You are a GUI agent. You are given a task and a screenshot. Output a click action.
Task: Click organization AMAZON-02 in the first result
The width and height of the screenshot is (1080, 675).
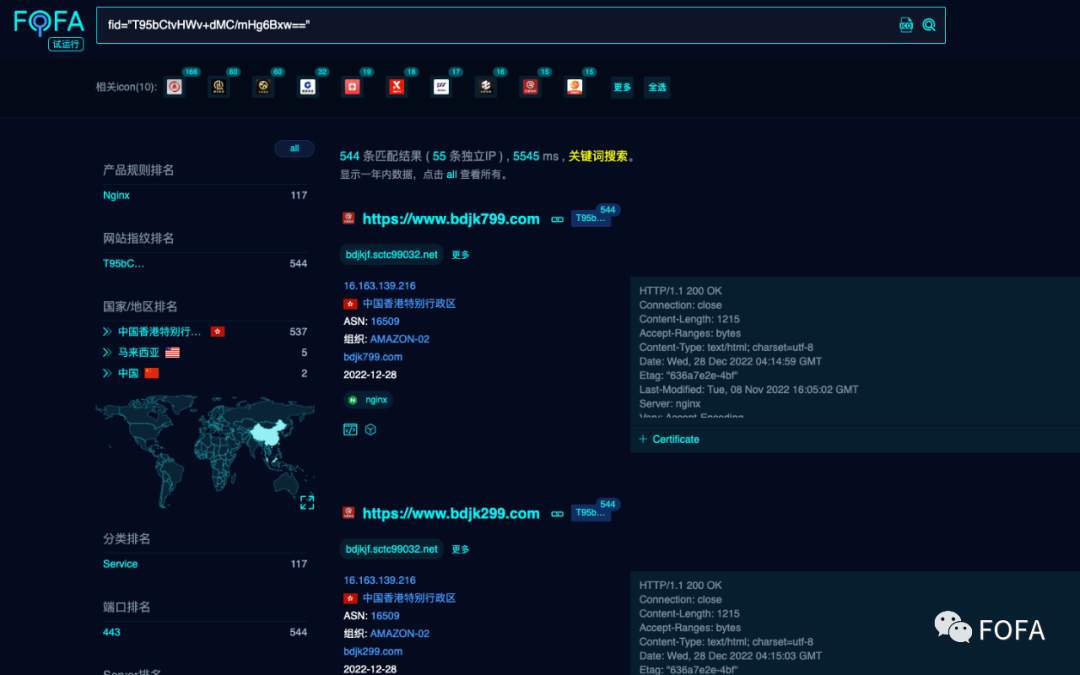tap(399, 339)
